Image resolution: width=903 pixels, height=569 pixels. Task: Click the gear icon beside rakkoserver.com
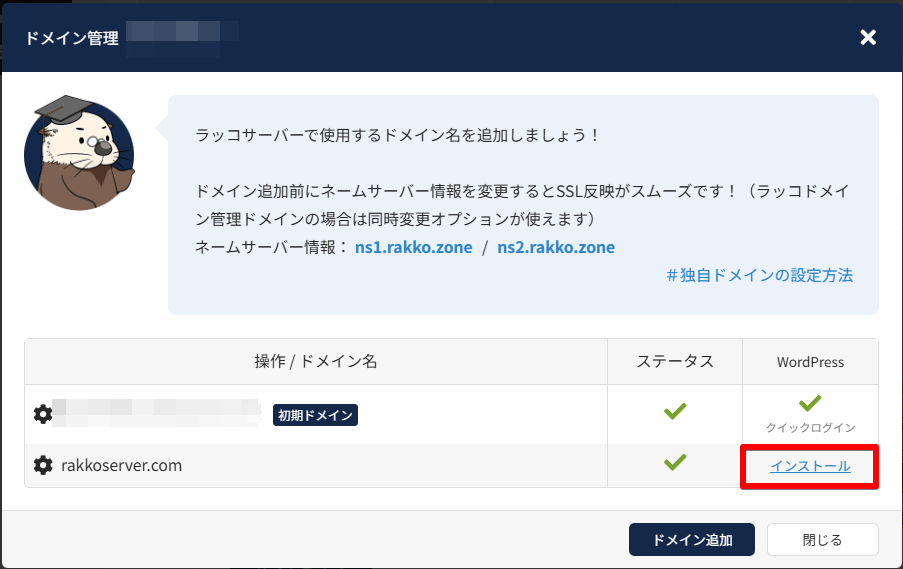(43, 466)
